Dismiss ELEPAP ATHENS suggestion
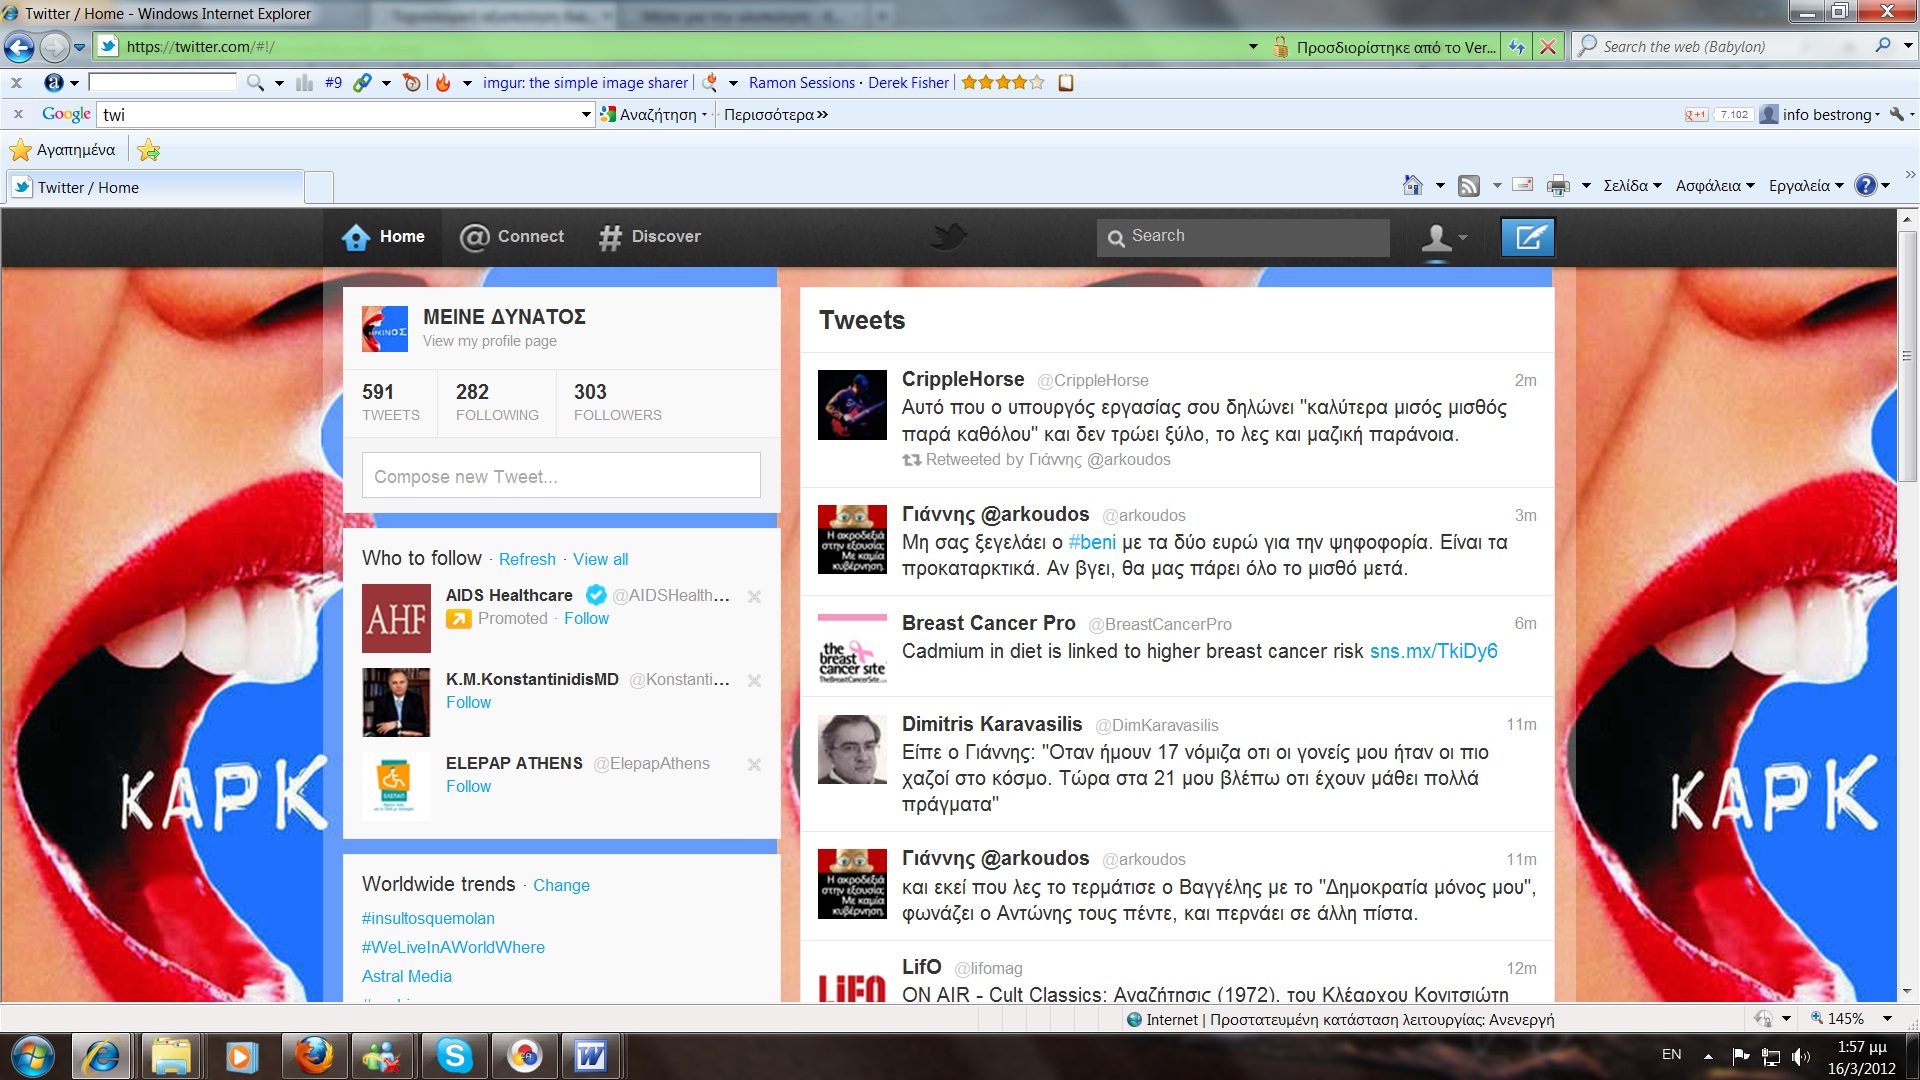The height and width of the screenshot is (1080, 1920). (x=754, y=765)
